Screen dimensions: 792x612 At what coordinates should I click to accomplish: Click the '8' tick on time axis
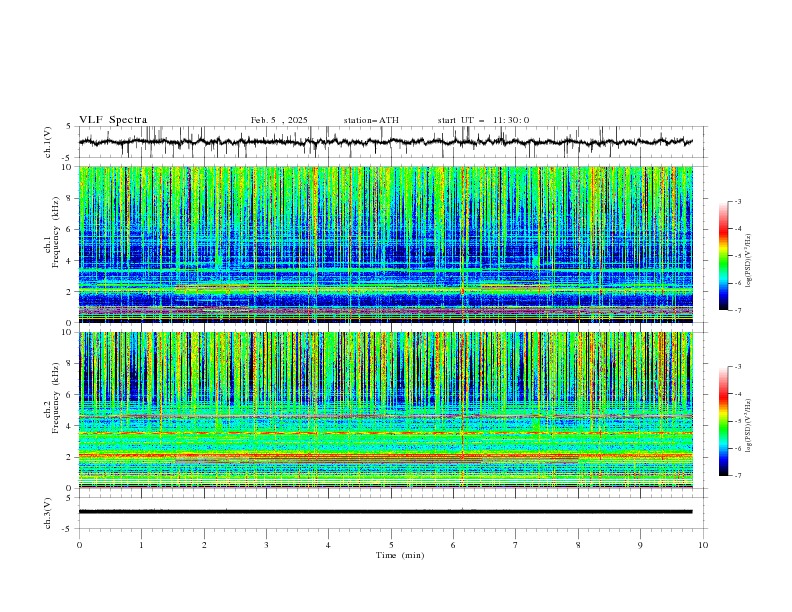coord(578,545)
